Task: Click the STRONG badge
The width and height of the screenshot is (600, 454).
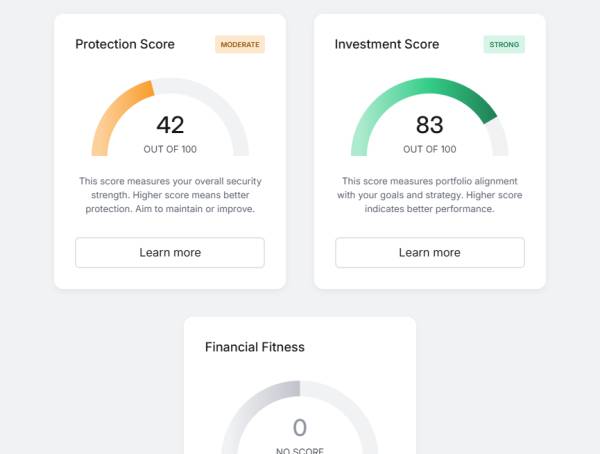Action: pyautogui.click(x=504, y=44)
